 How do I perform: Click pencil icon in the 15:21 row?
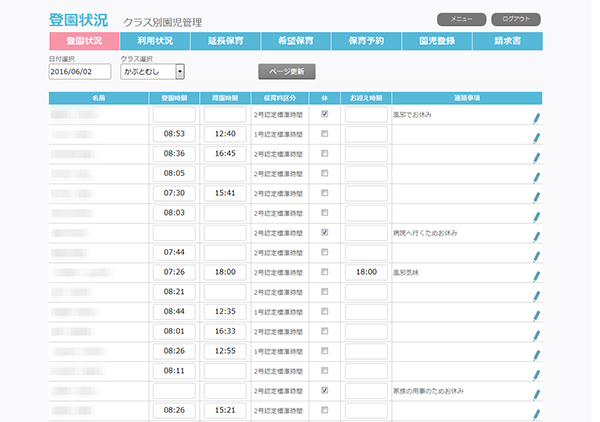point(536,415)
